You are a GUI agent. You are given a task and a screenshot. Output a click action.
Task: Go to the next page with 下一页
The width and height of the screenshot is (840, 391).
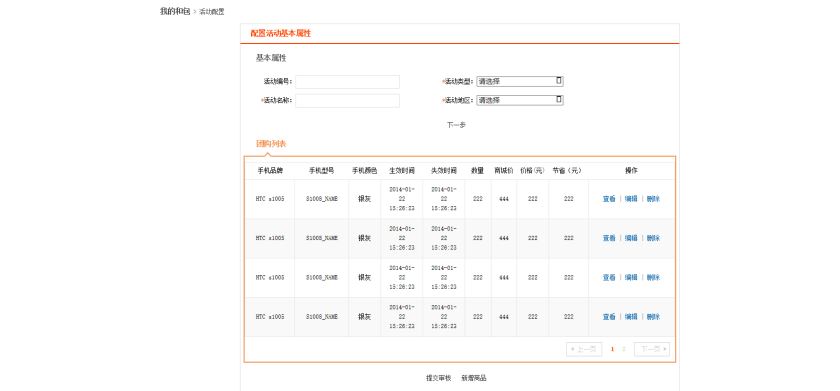pos(652,349)
